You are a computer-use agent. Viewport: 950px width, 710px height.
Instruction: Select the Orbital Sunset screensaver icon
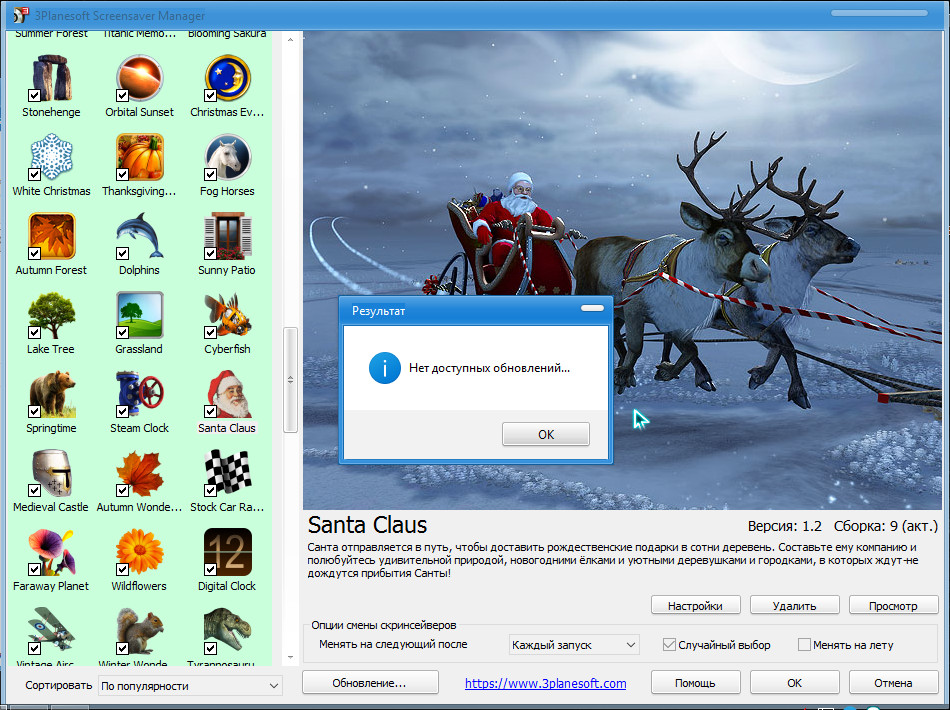(x=139, y=78)
